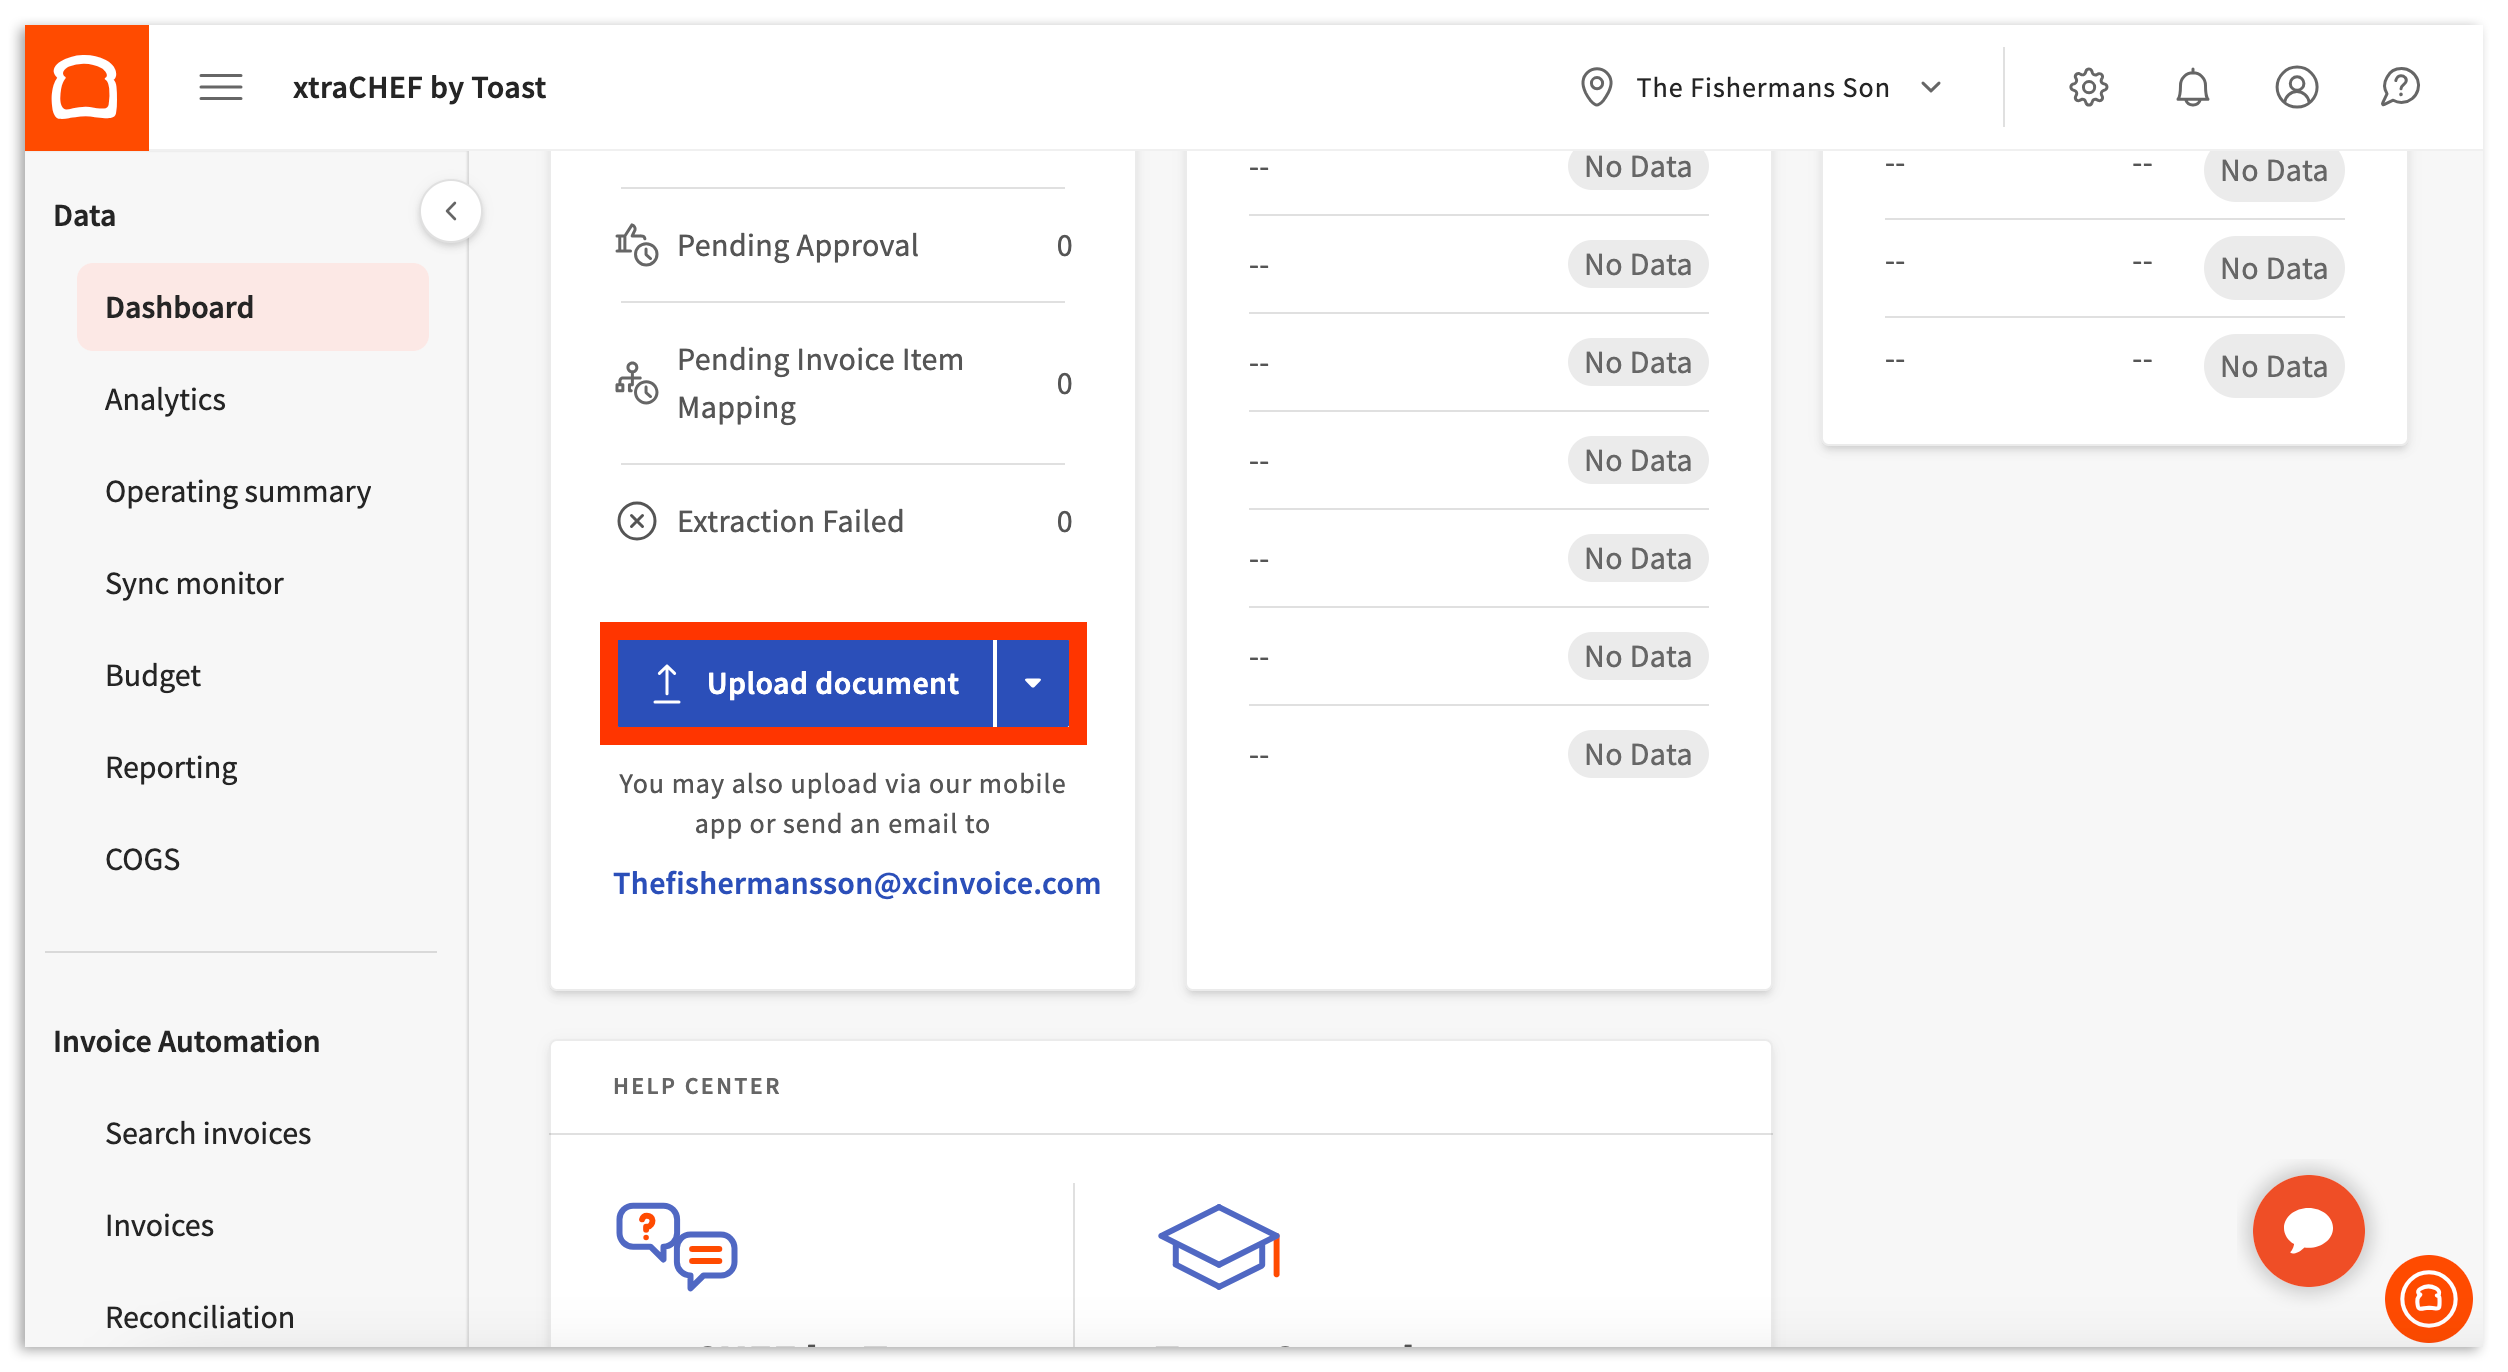Go to Analytics in sidebar
The image size is (2508, 1372).
click(165, 399)
